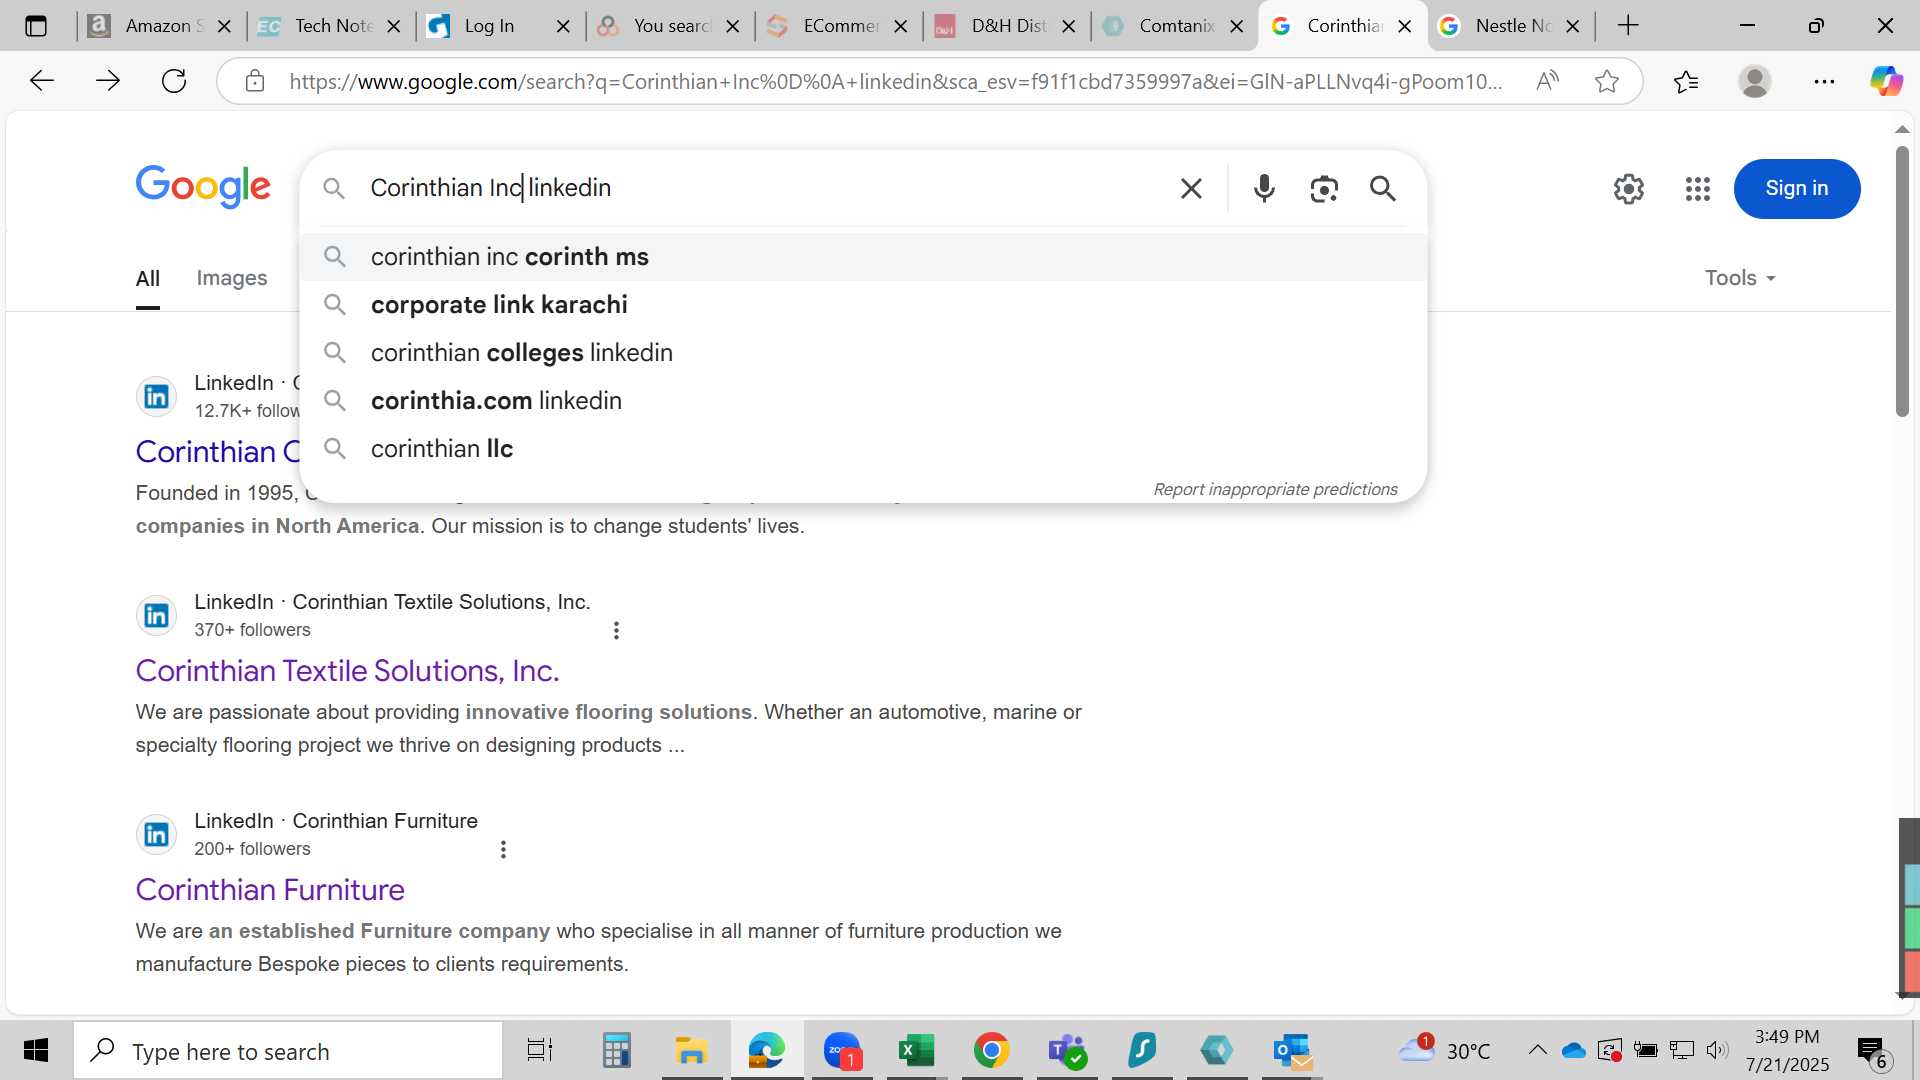
Task: Open Google quick settings gear
Action: click(1629, 188)
